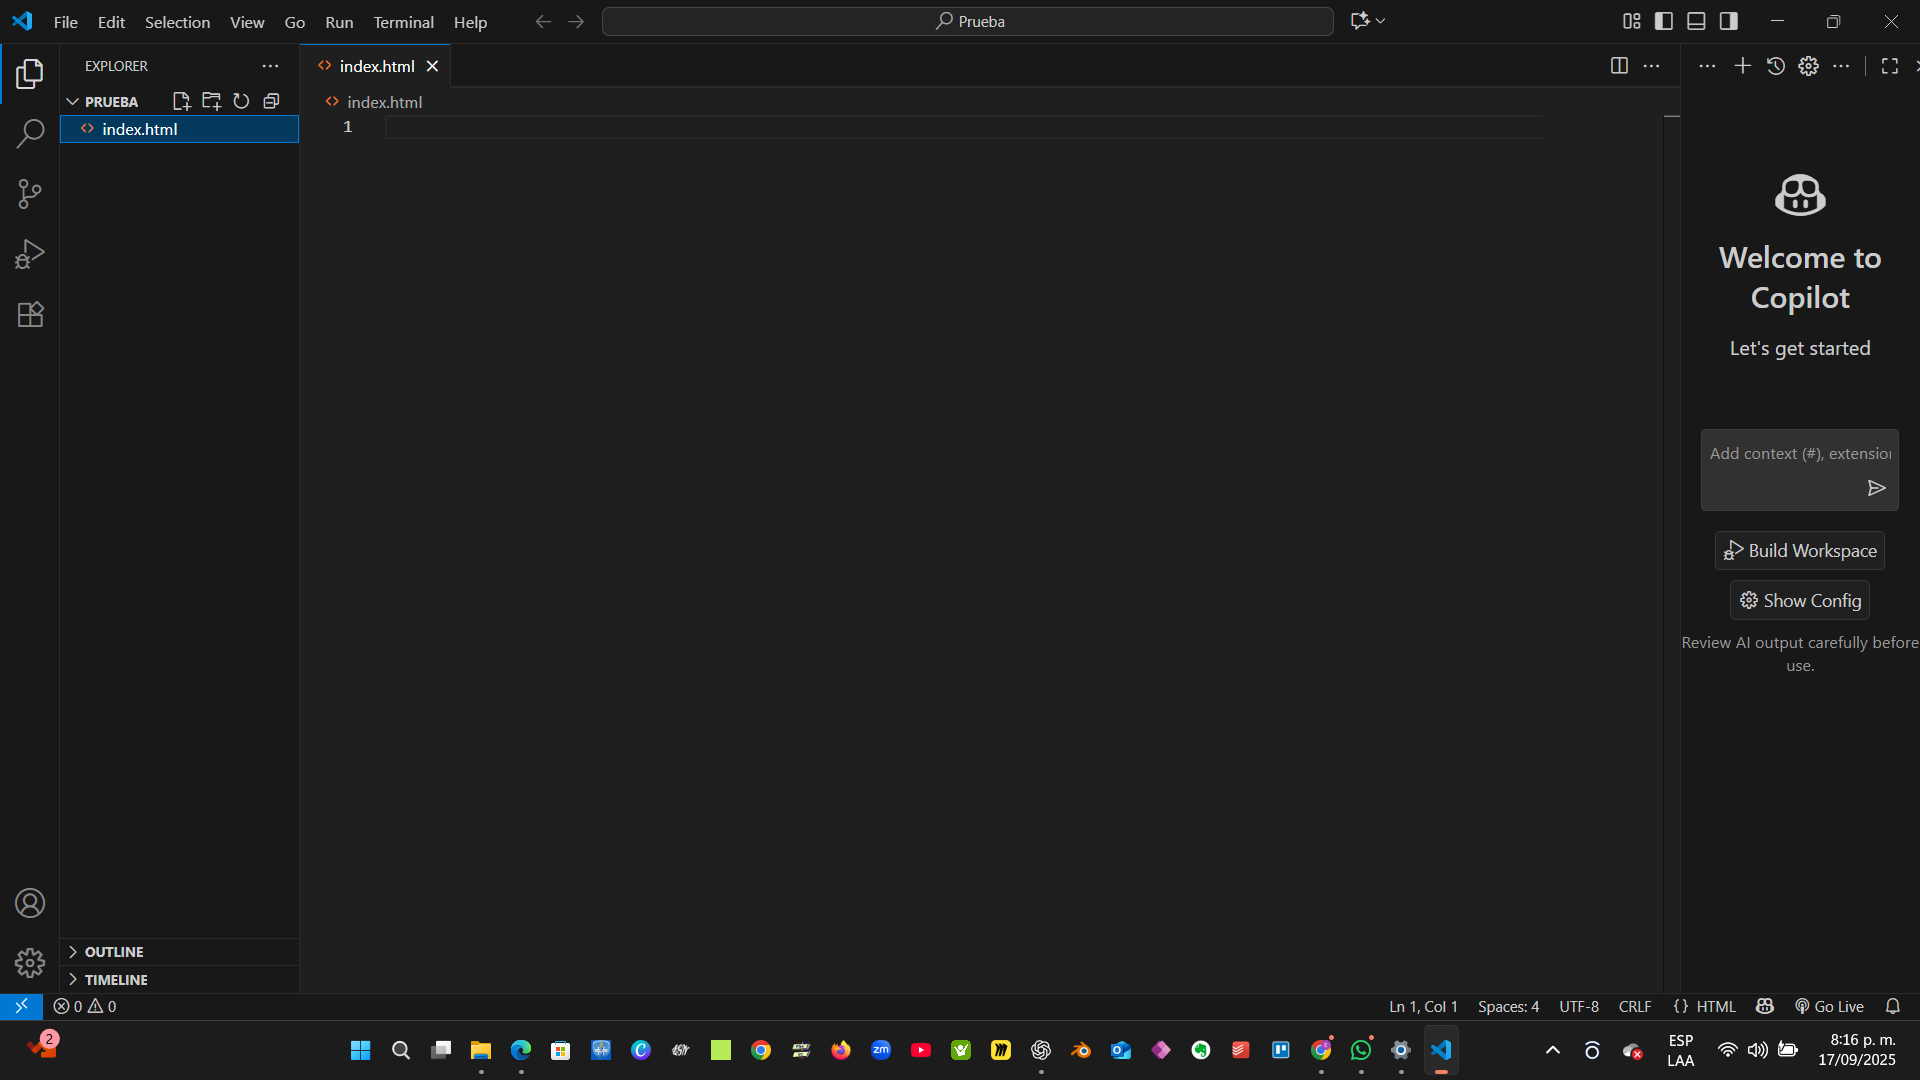Close the index.html editor tab
Image resolution: width=1920 pixels, height=1080 pixels.
432,66
